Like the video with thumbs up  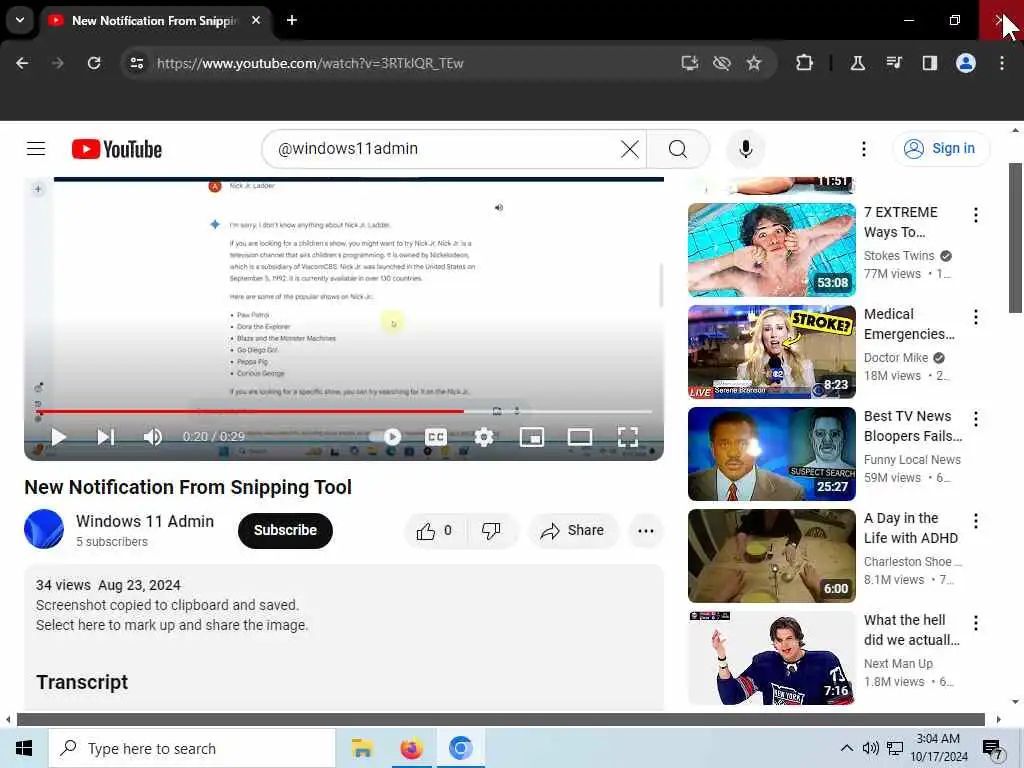(435, 530)
